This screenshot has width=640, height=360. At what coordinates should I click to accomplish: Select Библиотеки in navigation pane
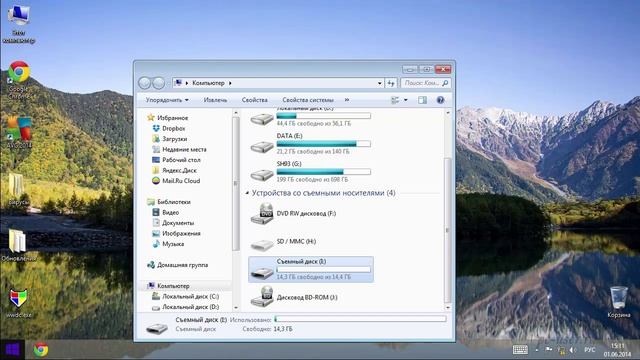[169, 202]
